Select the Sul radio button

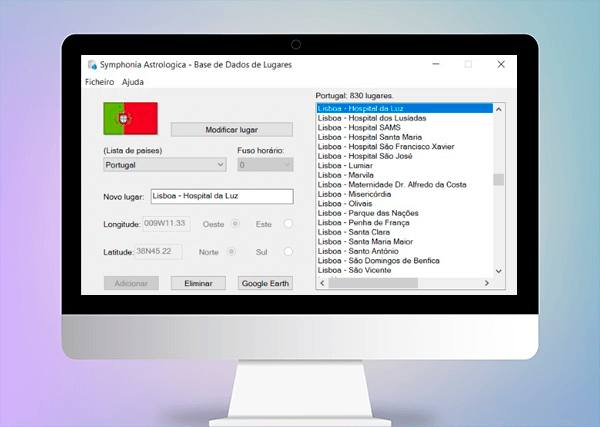click(288, 251)
